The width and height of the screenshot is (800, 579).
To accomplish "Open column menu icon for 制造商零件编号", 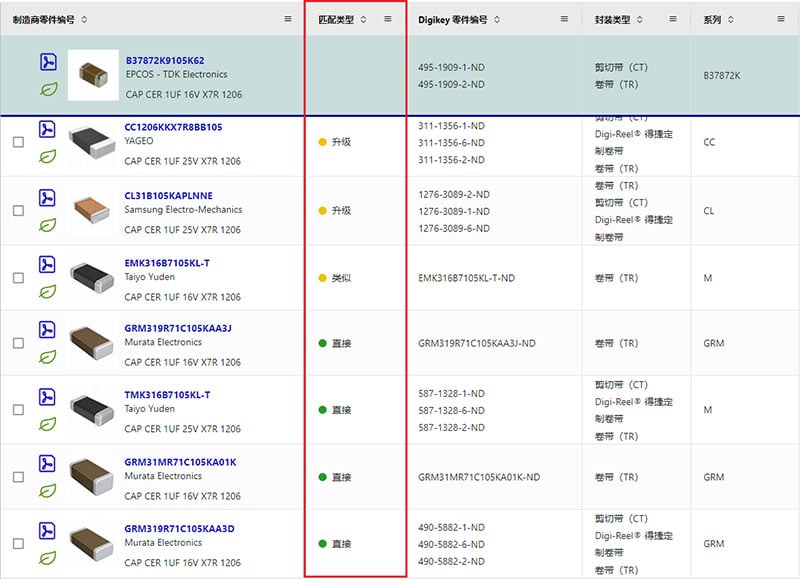I will pyautogui.click(x=288, y=19).
